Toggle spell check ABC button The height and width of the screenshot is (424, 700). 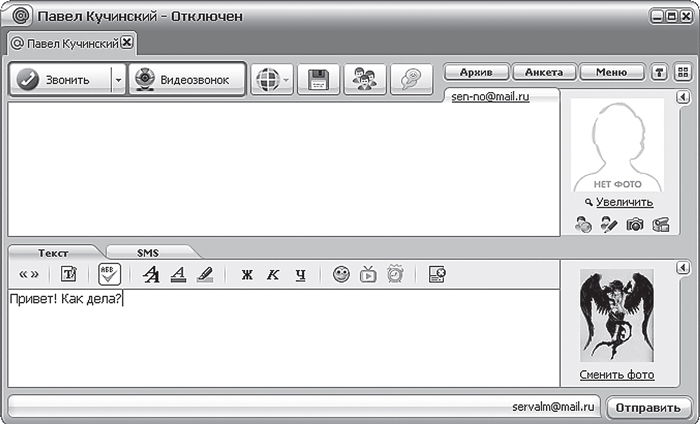coord(110,275)
